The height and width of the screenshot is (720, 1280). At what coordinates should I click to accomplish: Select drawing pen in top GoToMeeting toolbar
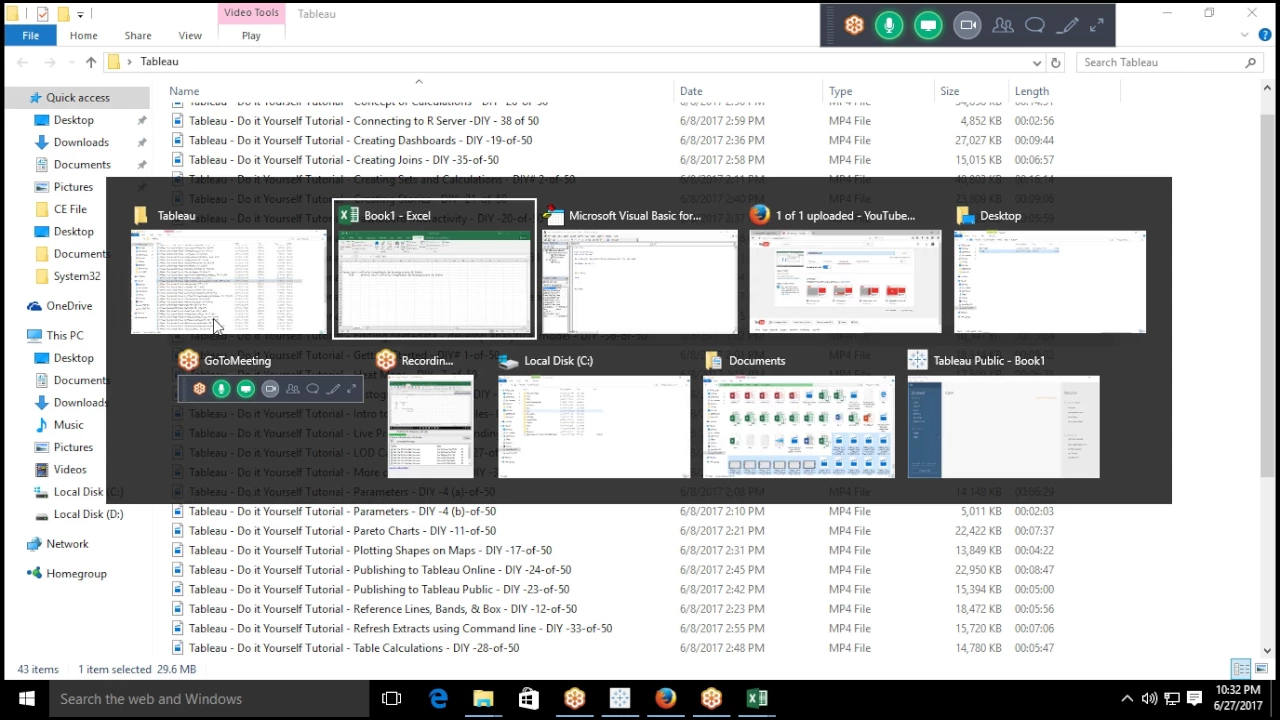tap(1068, 26)
